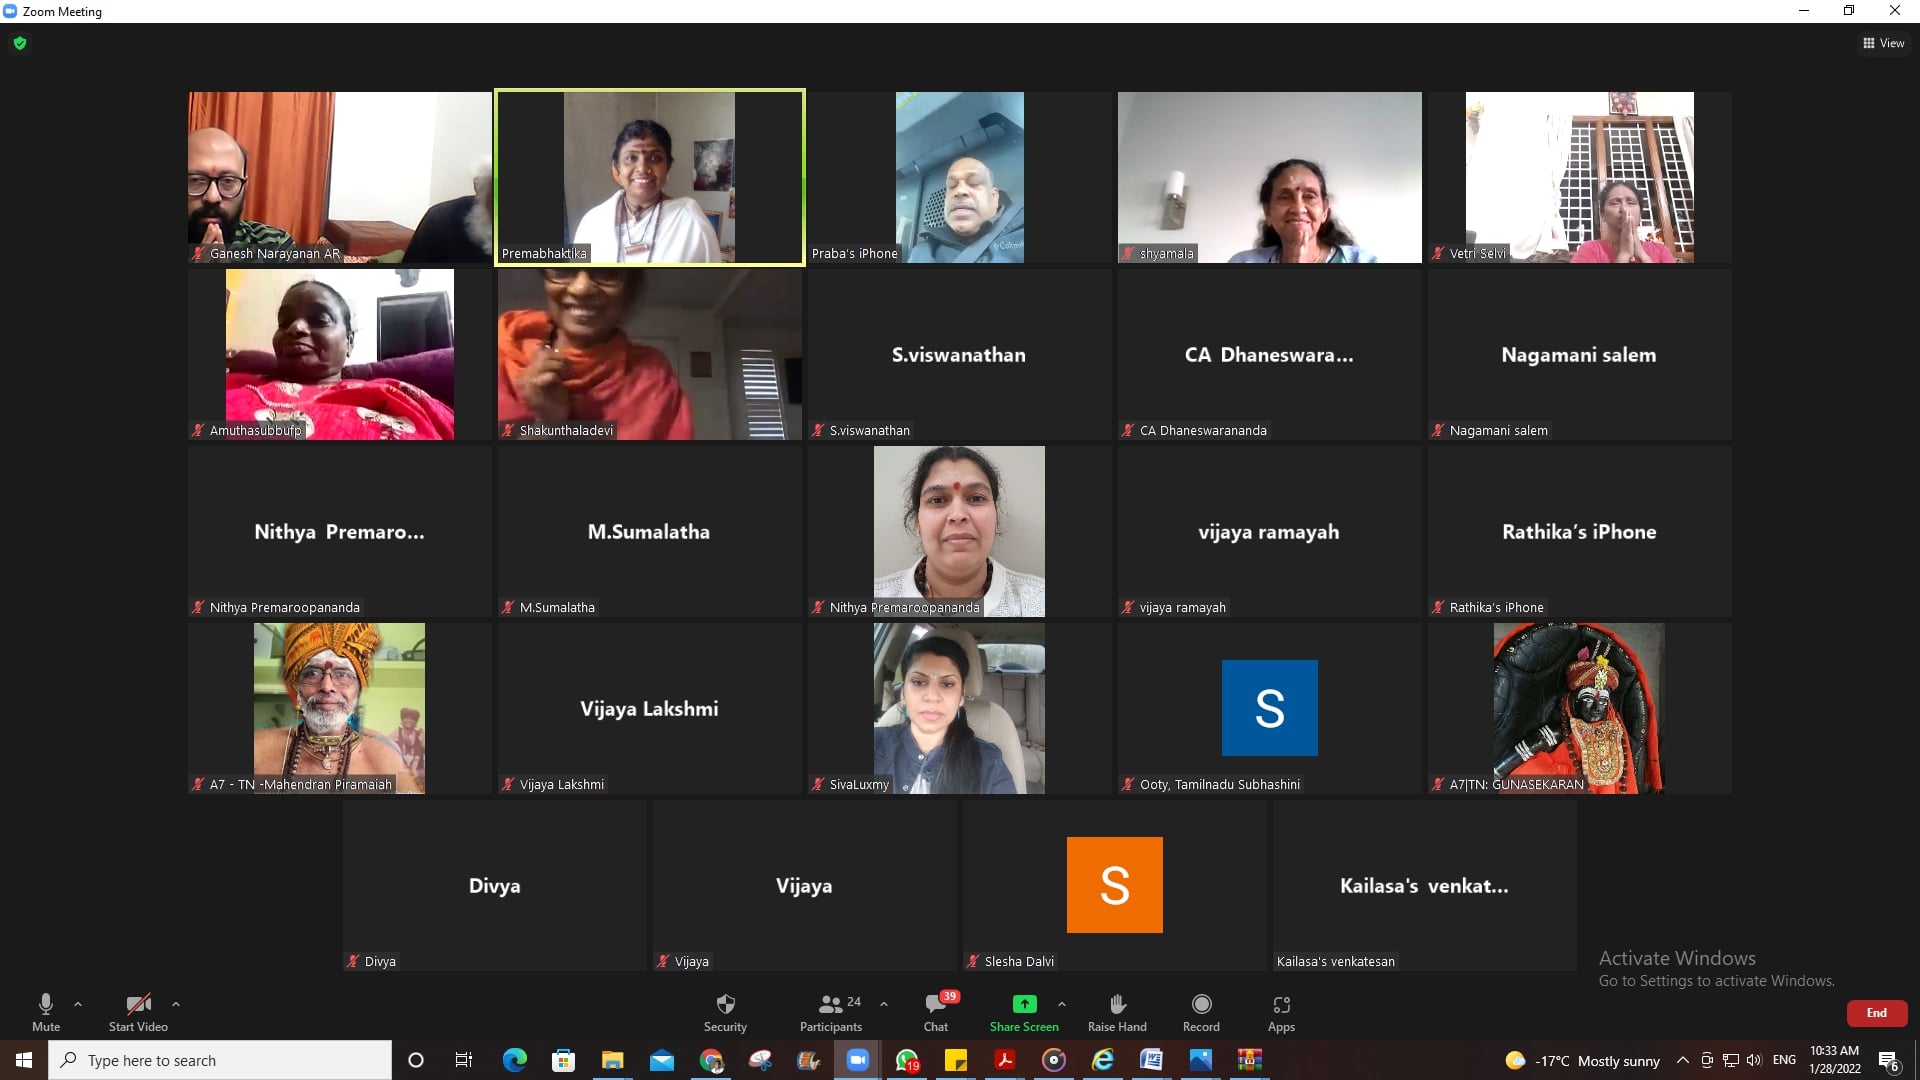
Task: Click the green encryption shield icon
Action: tap(20, 43)
